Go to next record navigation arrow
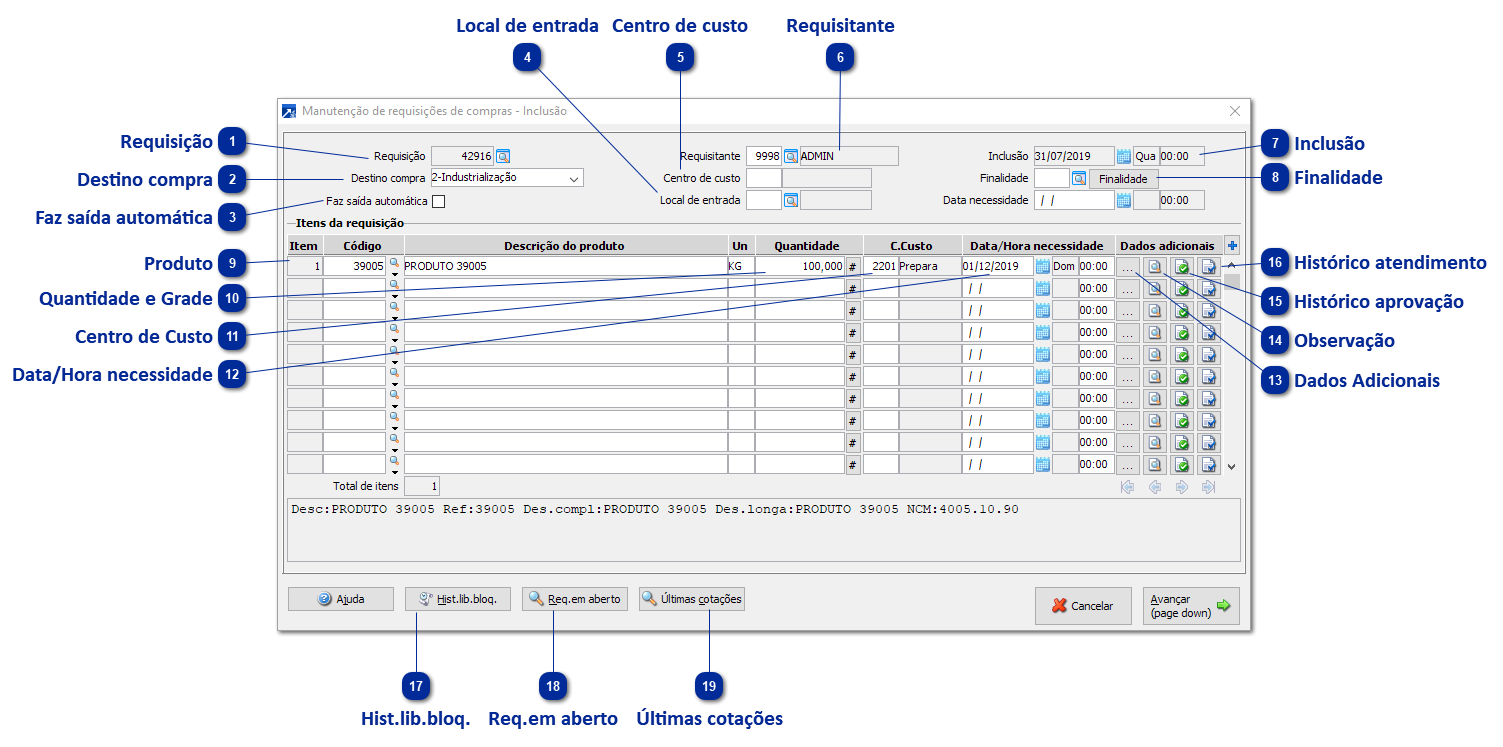Screen dimensions: 1503x747 click(x=1182, y=487)
